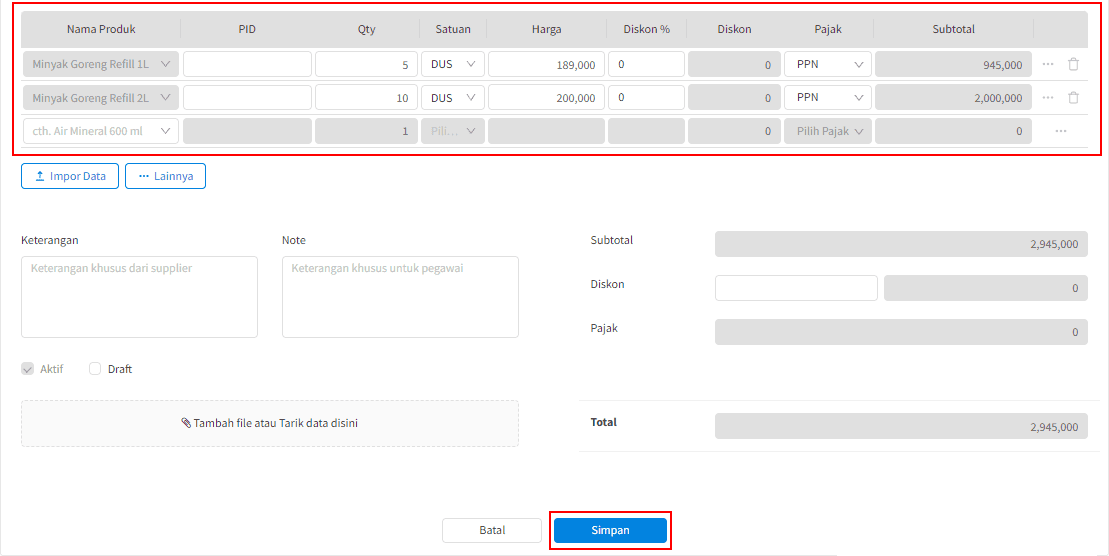Image resolution: width=1109 pixels, height=556 pixels.
Task: Click the Diskon input in summary
Action: (796, 288)
